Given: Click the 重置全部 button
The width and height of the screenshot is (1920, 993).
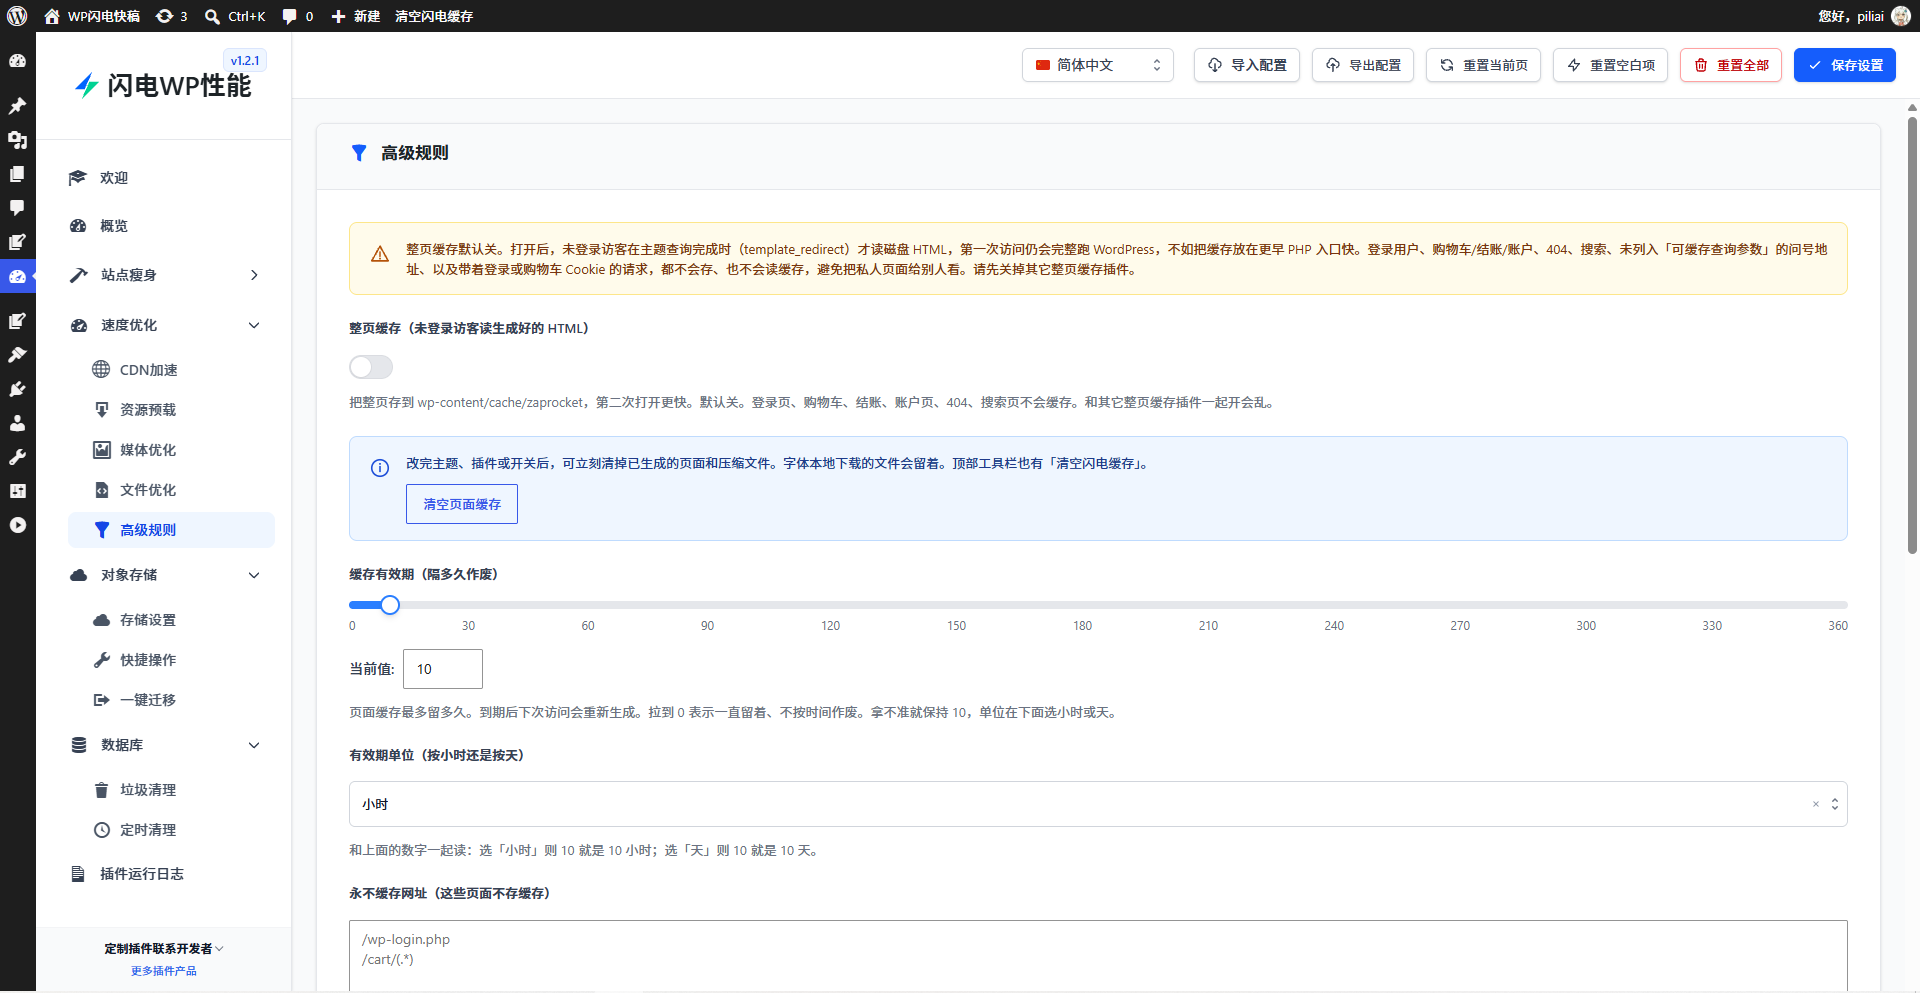Looking at the screenshot, I should click(1731, 65).
